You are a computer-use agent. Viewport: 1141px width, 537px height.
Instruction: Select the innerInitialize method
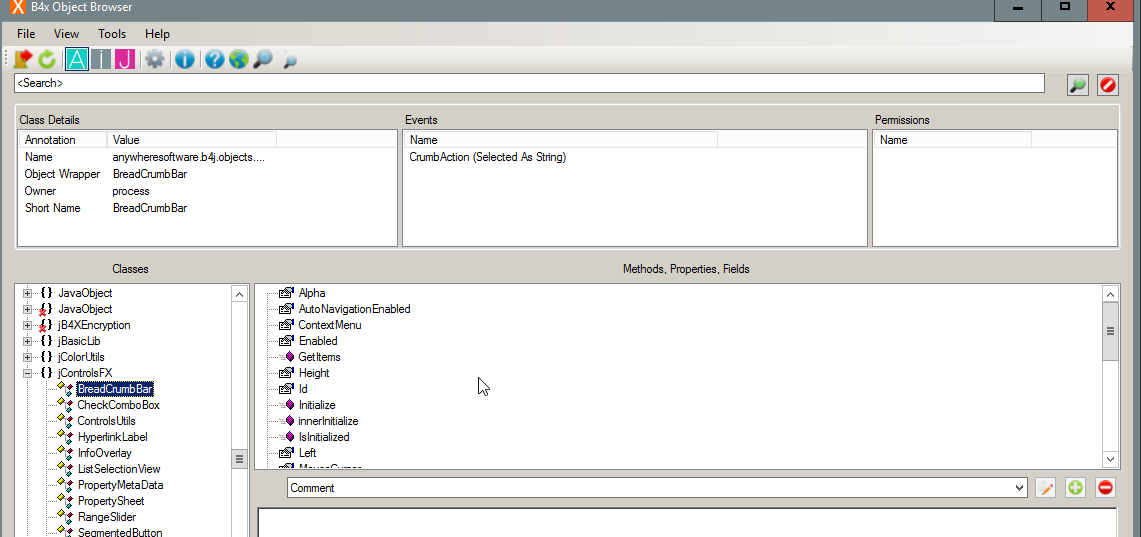tap(328, 421)
